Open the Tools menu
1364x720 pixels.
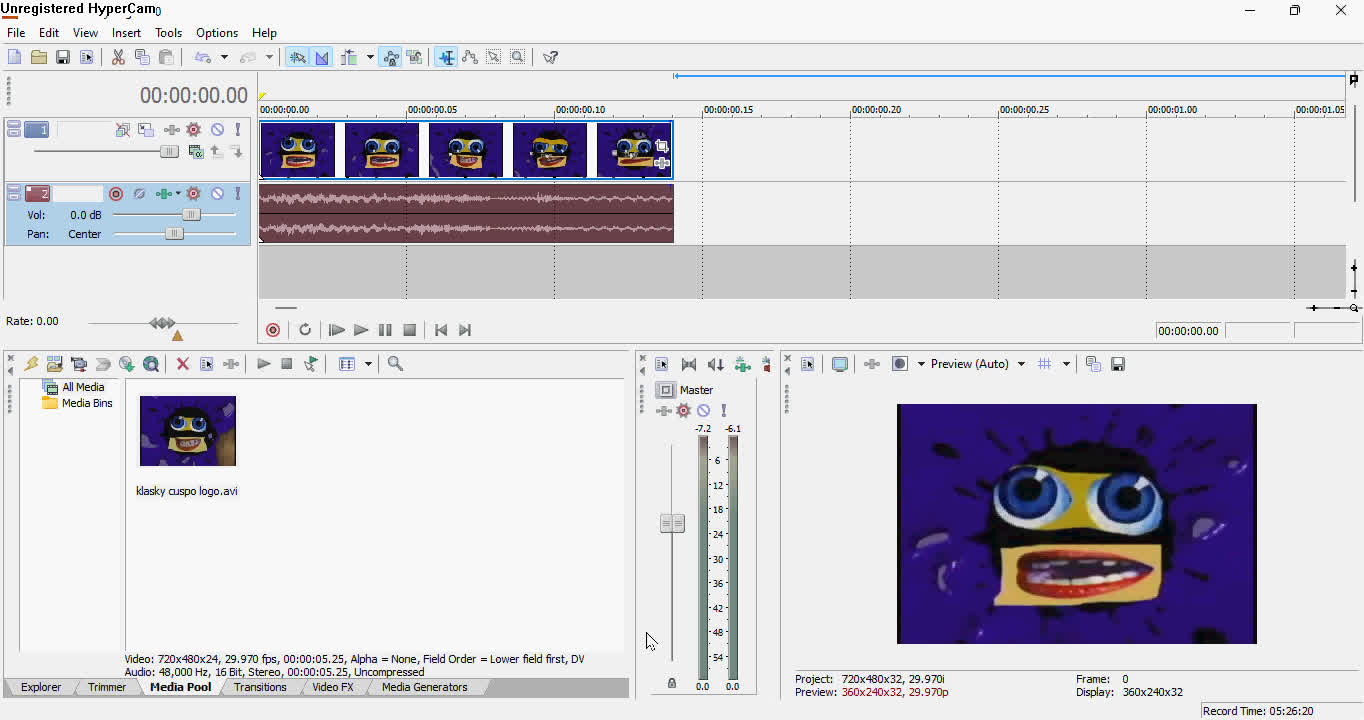coord(168,33)
